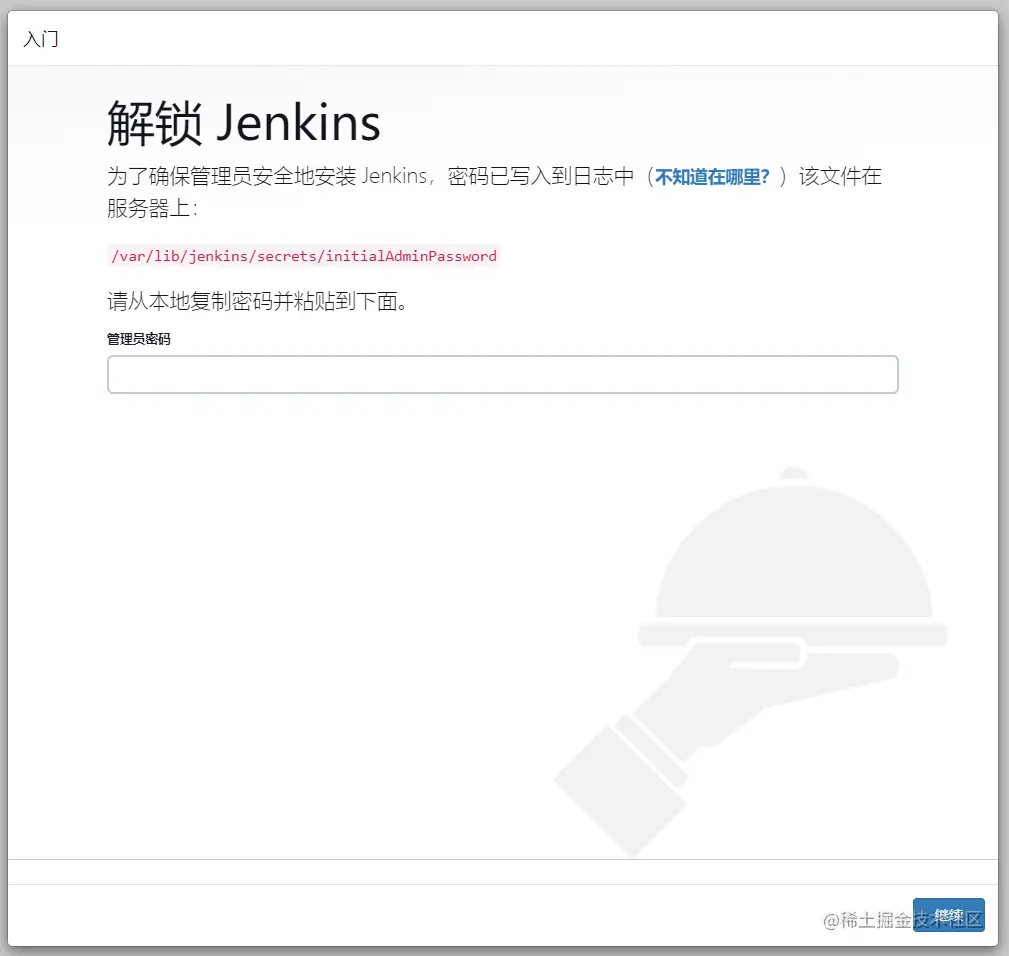
Task: Open the 不知道在哪里? help link
Action: (712, 176)
